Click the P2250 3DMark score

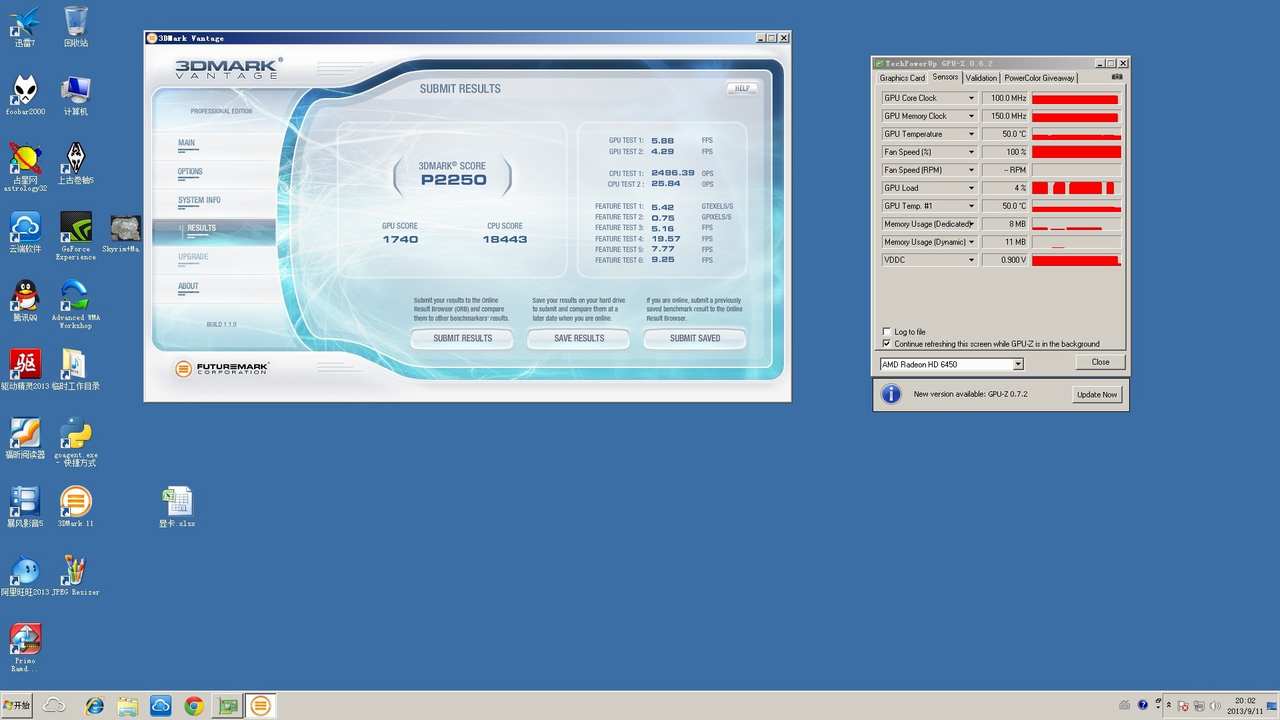click(x=453, y=180)
